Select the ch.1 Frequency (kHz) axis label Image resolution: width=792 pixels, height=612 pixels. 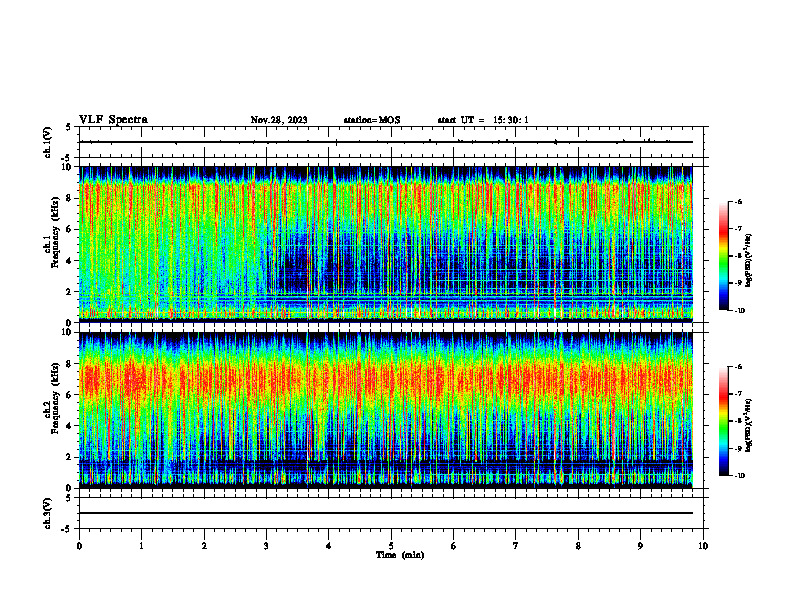pos(52,232)
